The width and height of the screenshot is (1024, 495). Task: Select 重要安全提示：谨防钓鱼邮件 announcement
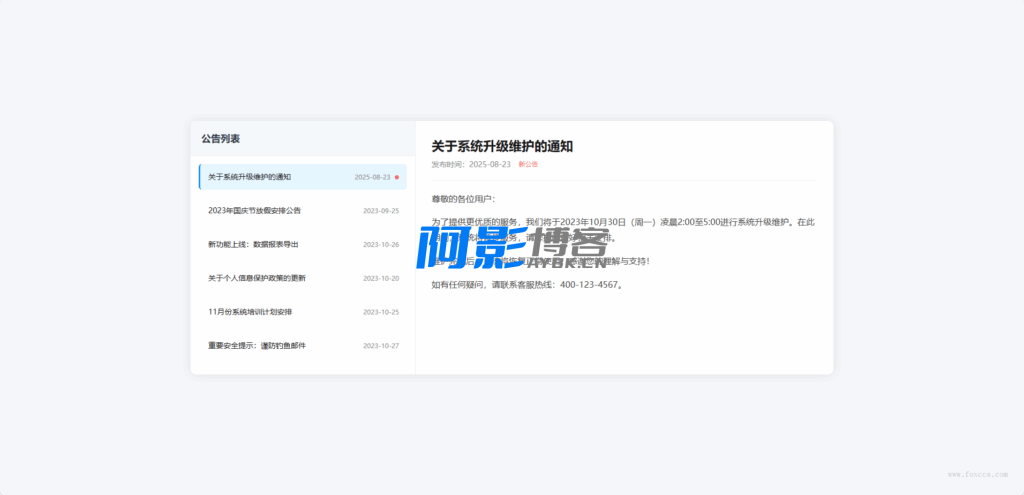click(x=257, y=346)
